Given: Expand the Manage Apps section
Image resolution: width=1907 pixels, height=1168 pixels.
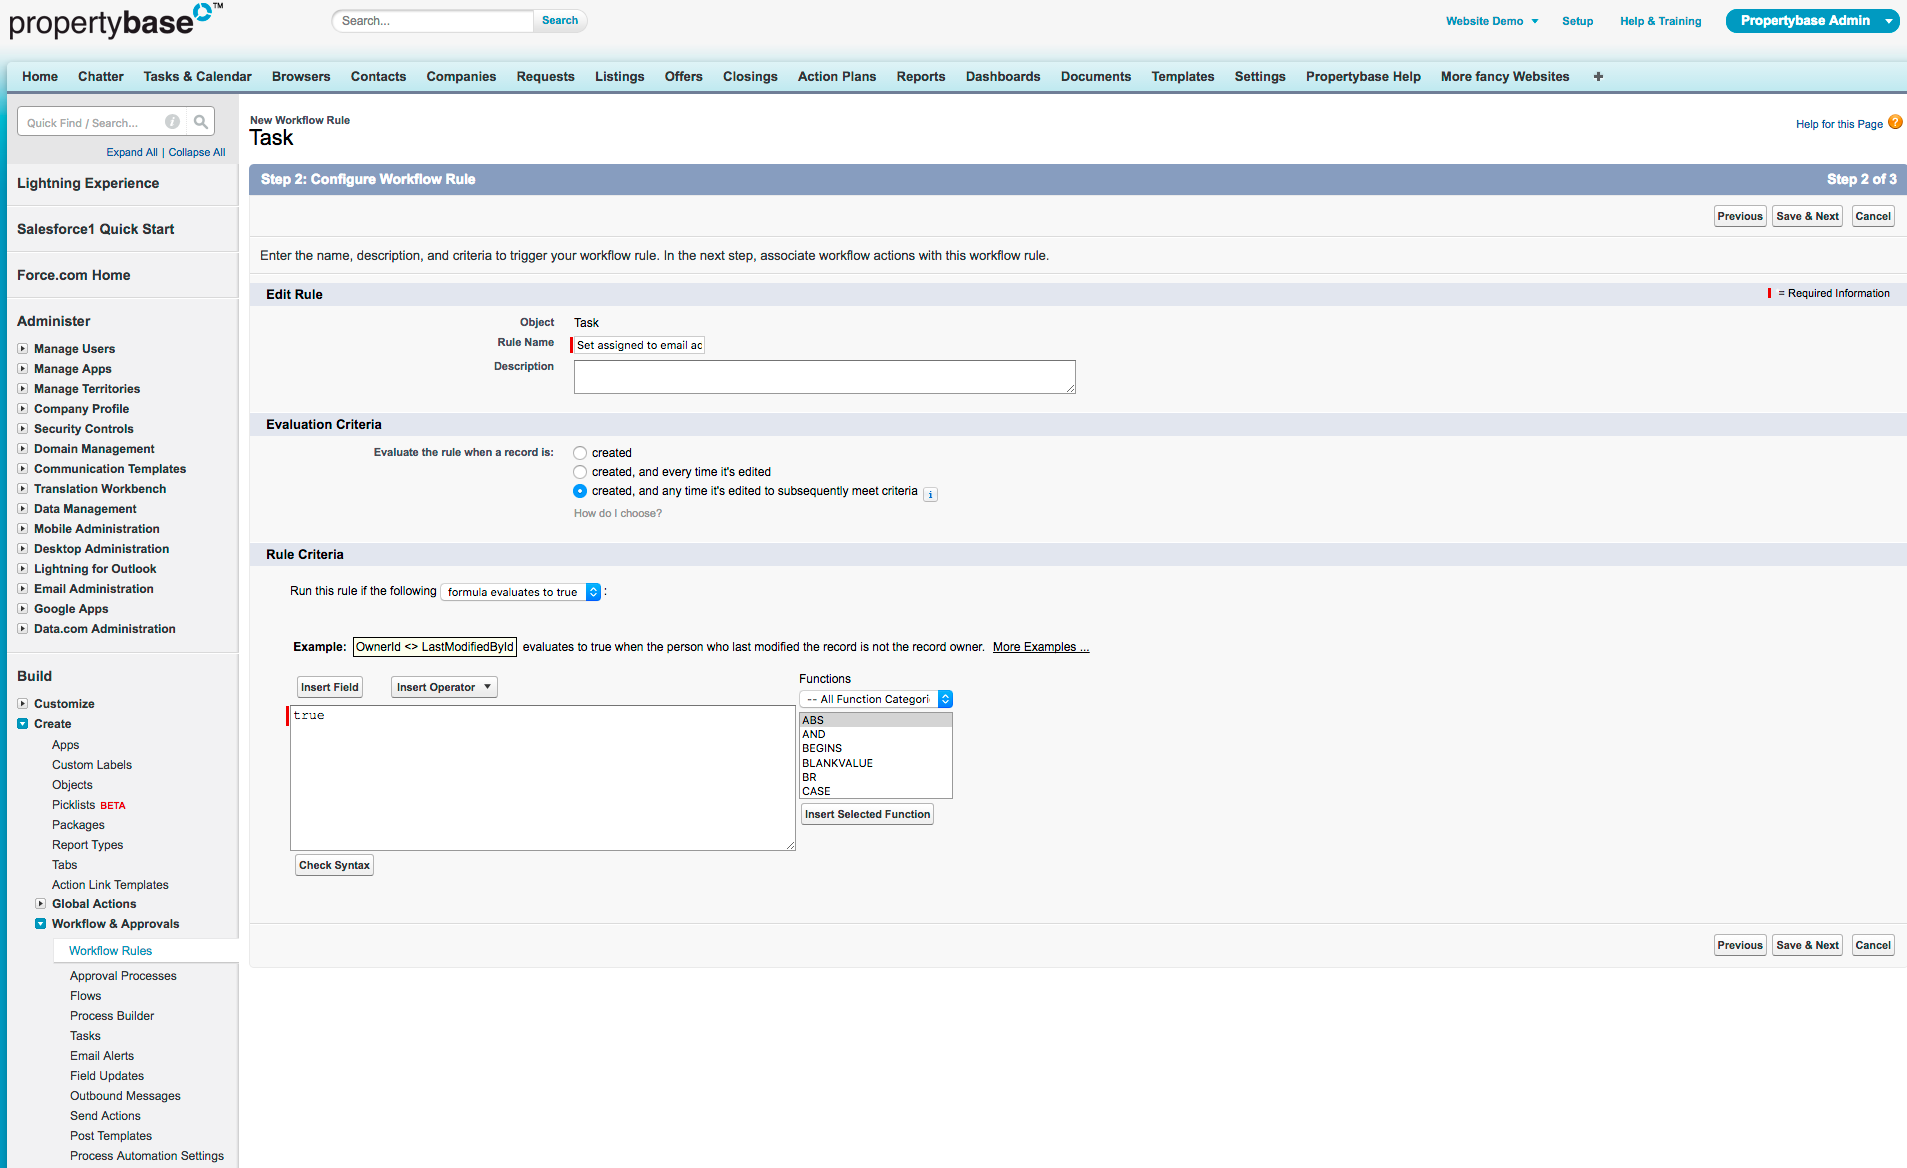Looking at the screenshot, I should pos(23,369).
